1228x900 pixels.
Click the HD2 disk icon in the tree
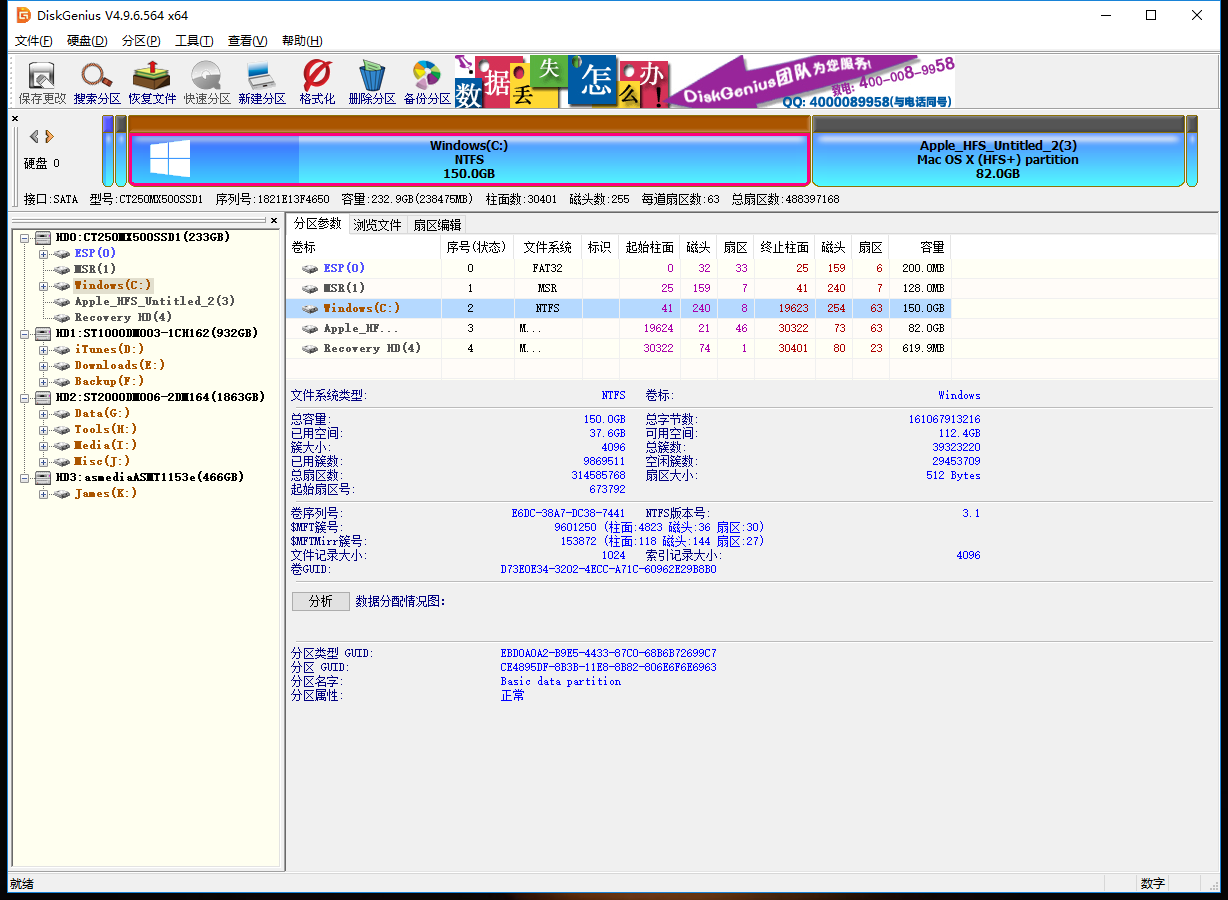[x=43, y=397]
